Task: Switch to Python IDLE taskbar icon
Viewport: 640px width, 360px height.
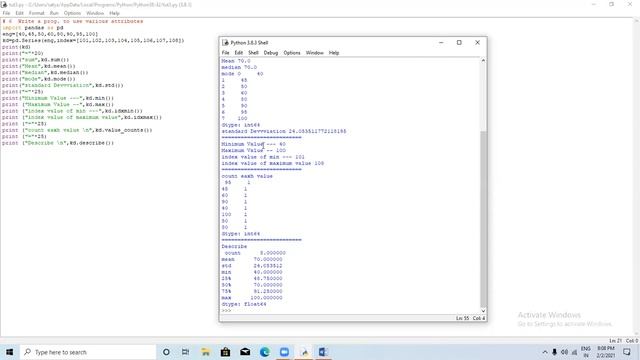Action: (304, 352)
